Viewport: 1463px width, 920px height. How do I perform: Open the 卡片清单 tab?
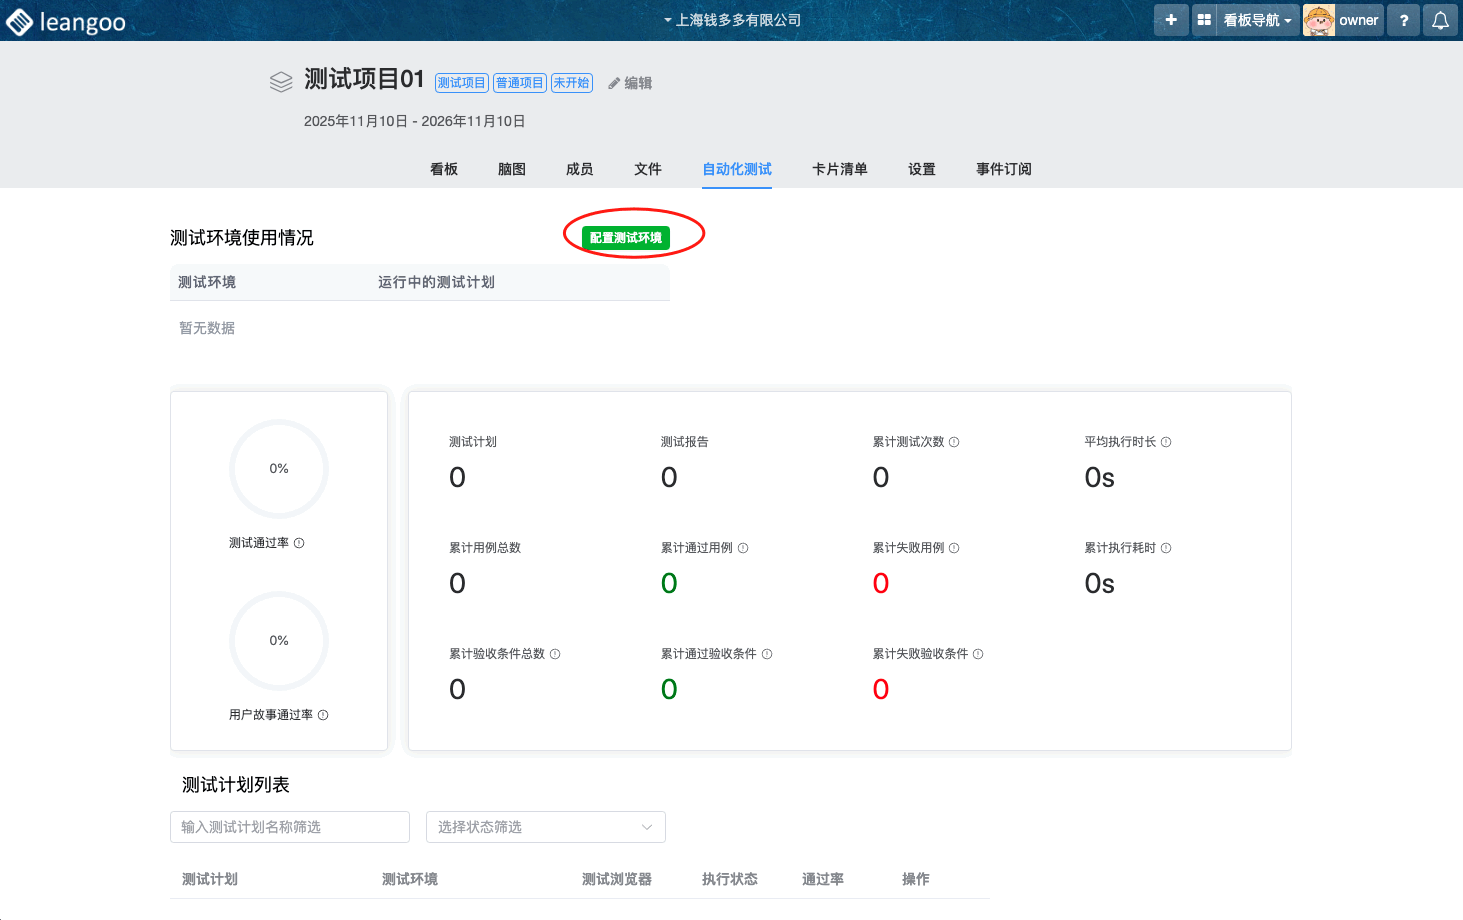click(x=839, y=169)
